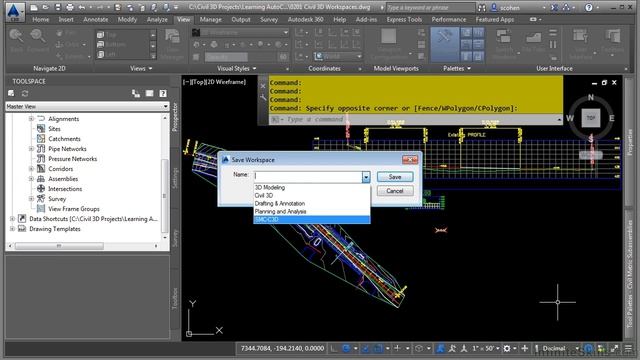Open the Express Tools ribbon tab

coord(404,20)
